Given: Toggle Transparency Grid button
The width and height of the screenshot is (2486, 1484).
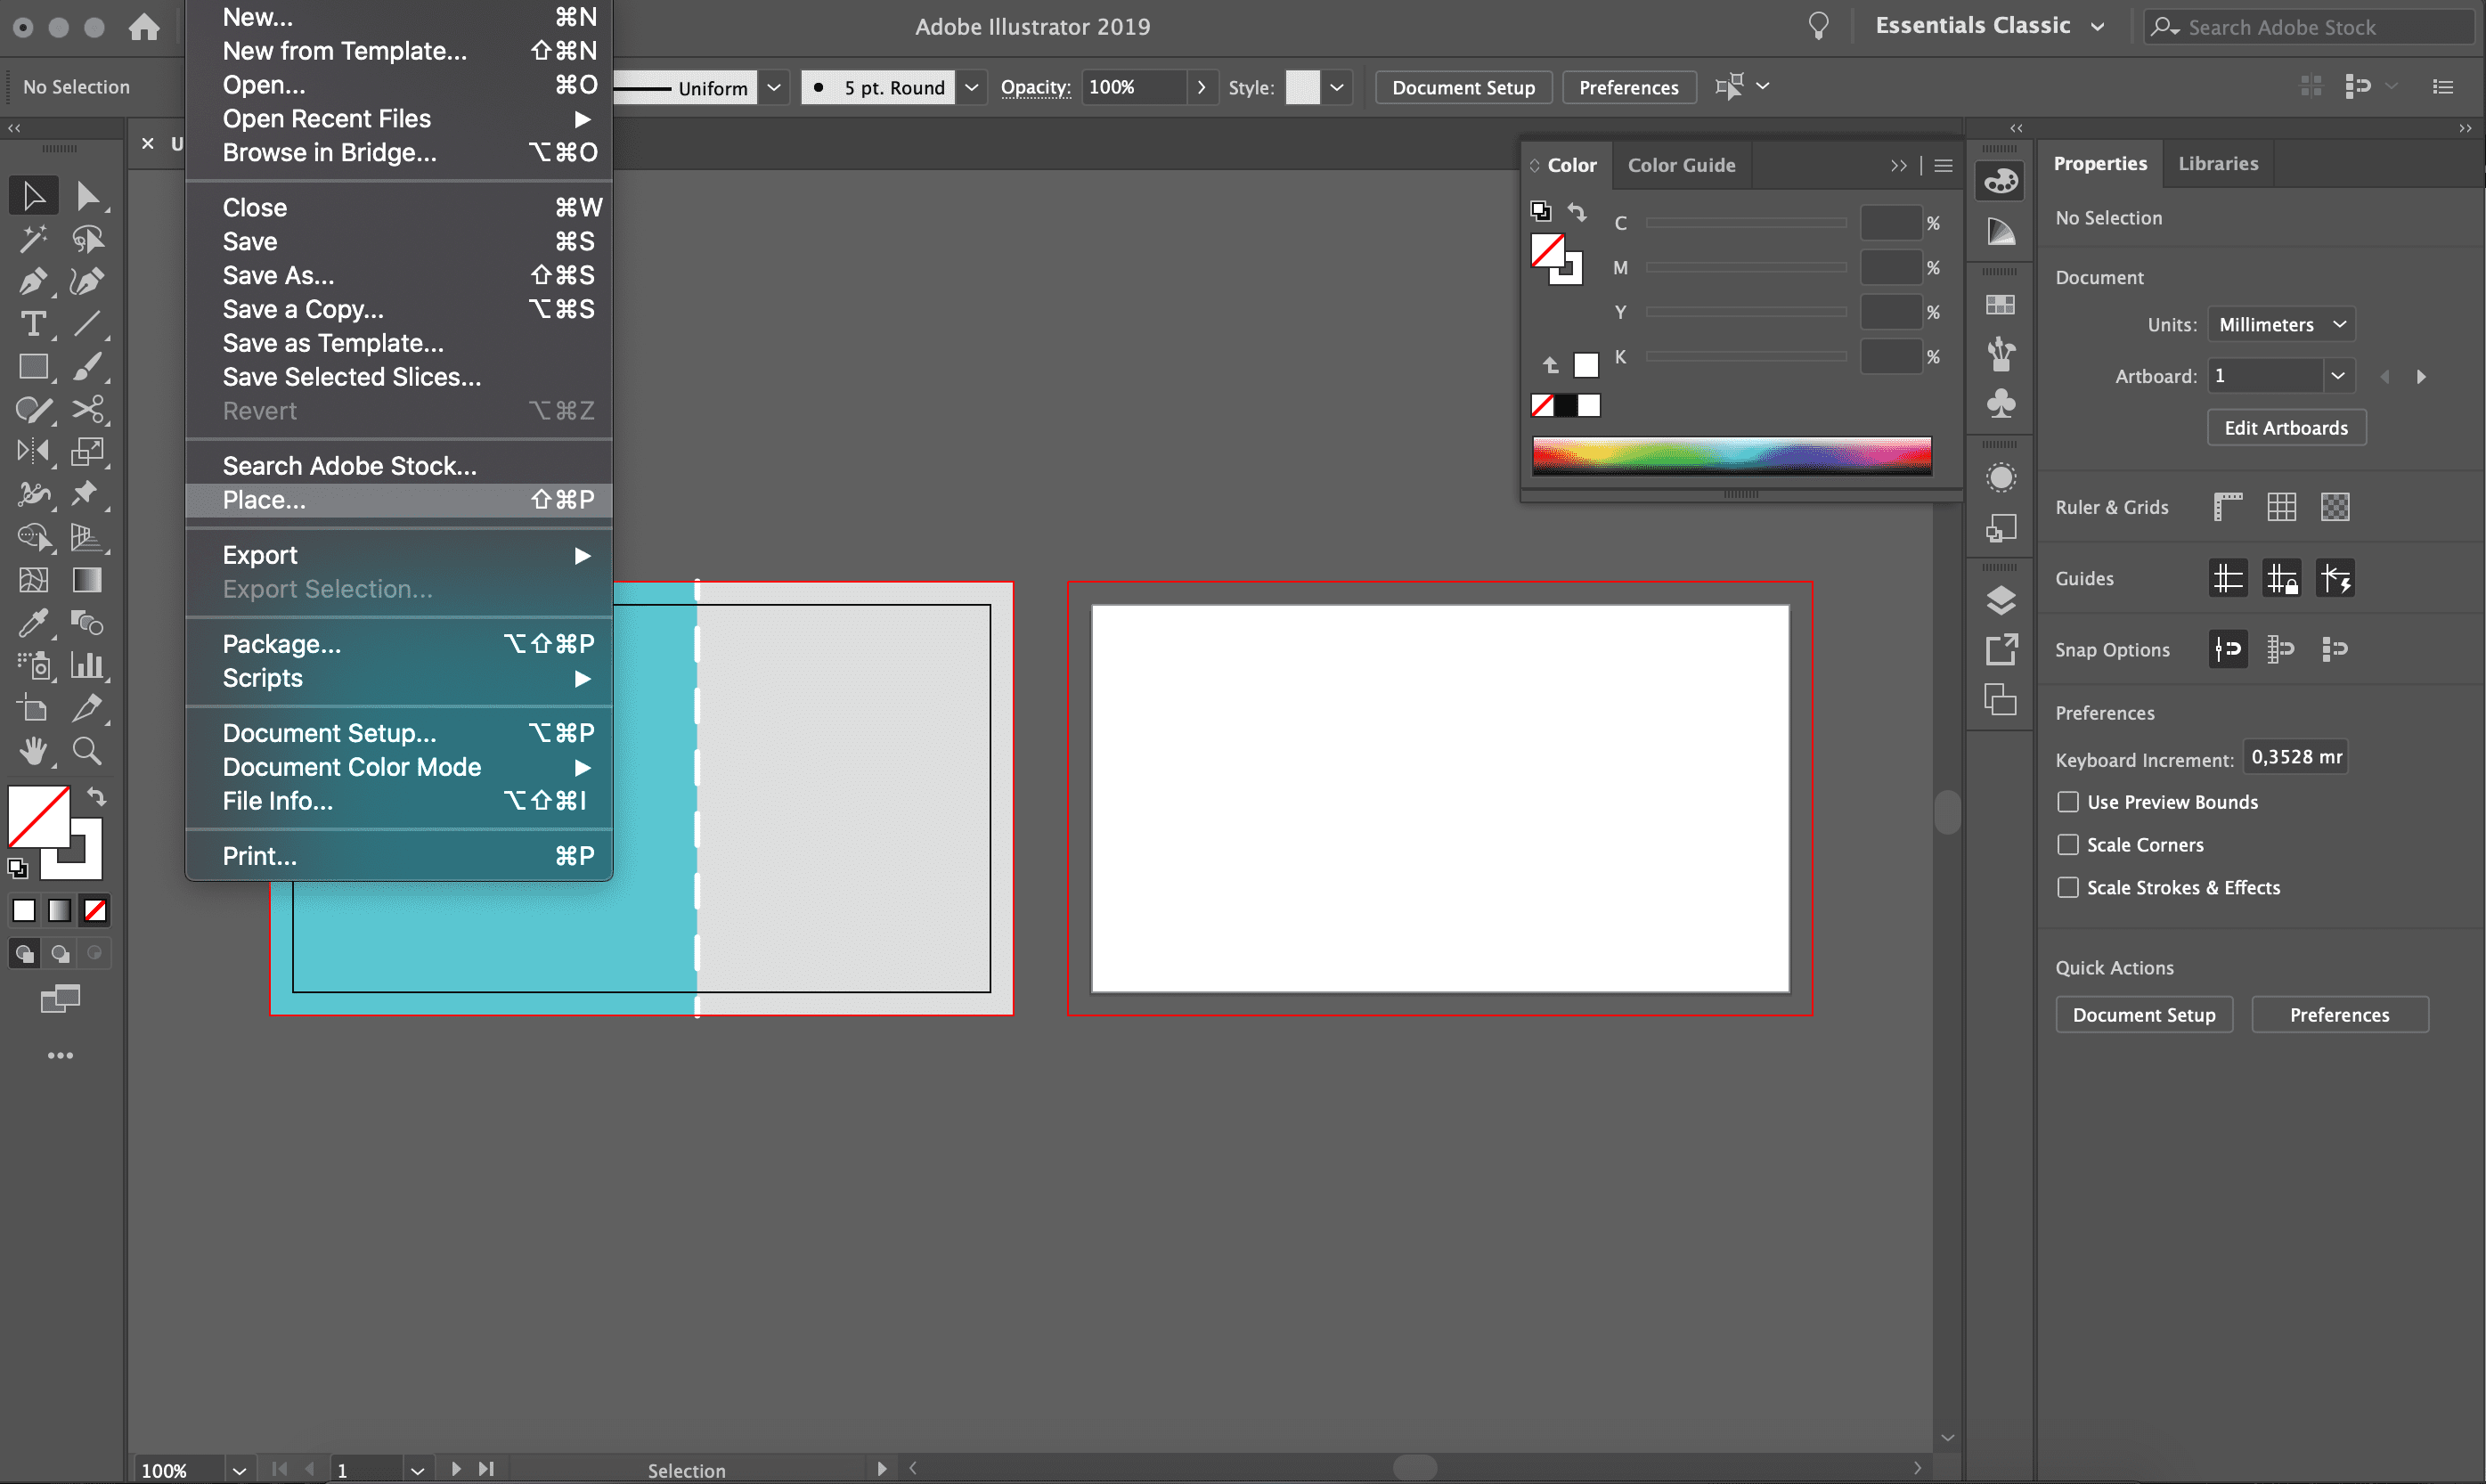Looking at the screenshot, I should pos(2335,507).
